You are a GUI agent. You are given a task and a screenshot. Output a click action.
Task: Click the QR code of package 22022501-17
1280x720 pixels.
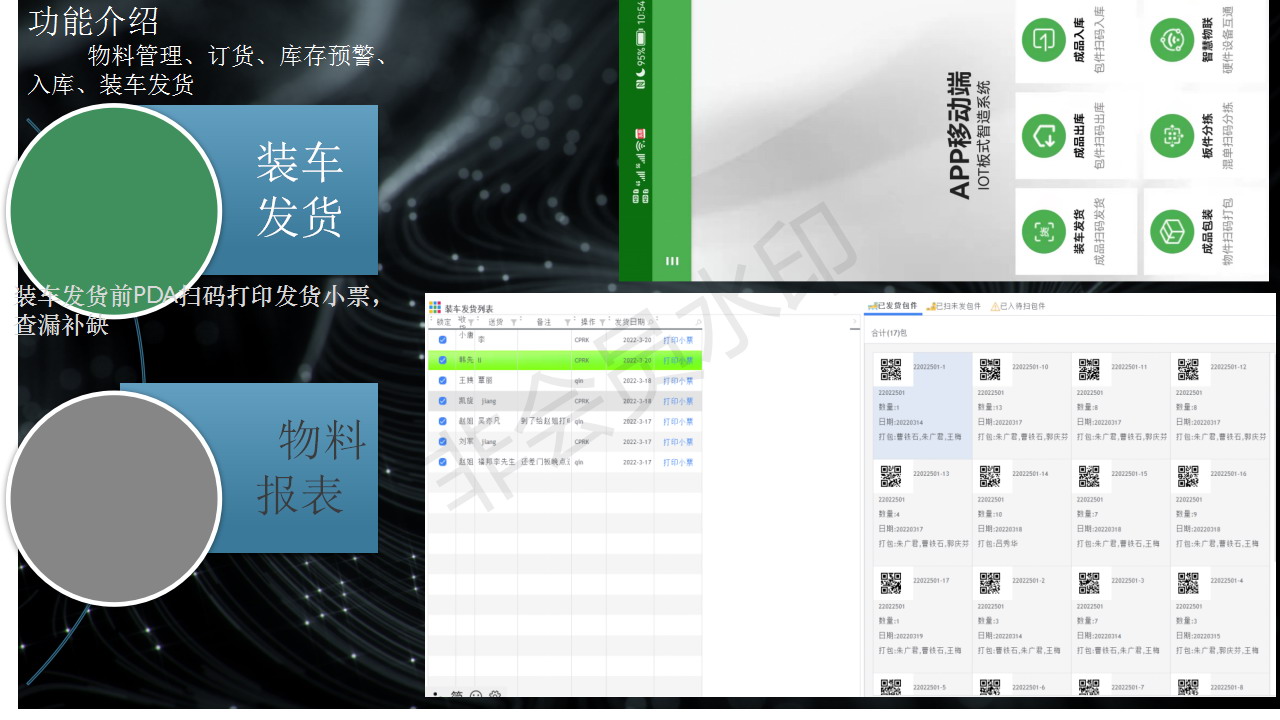coord(890,583)
